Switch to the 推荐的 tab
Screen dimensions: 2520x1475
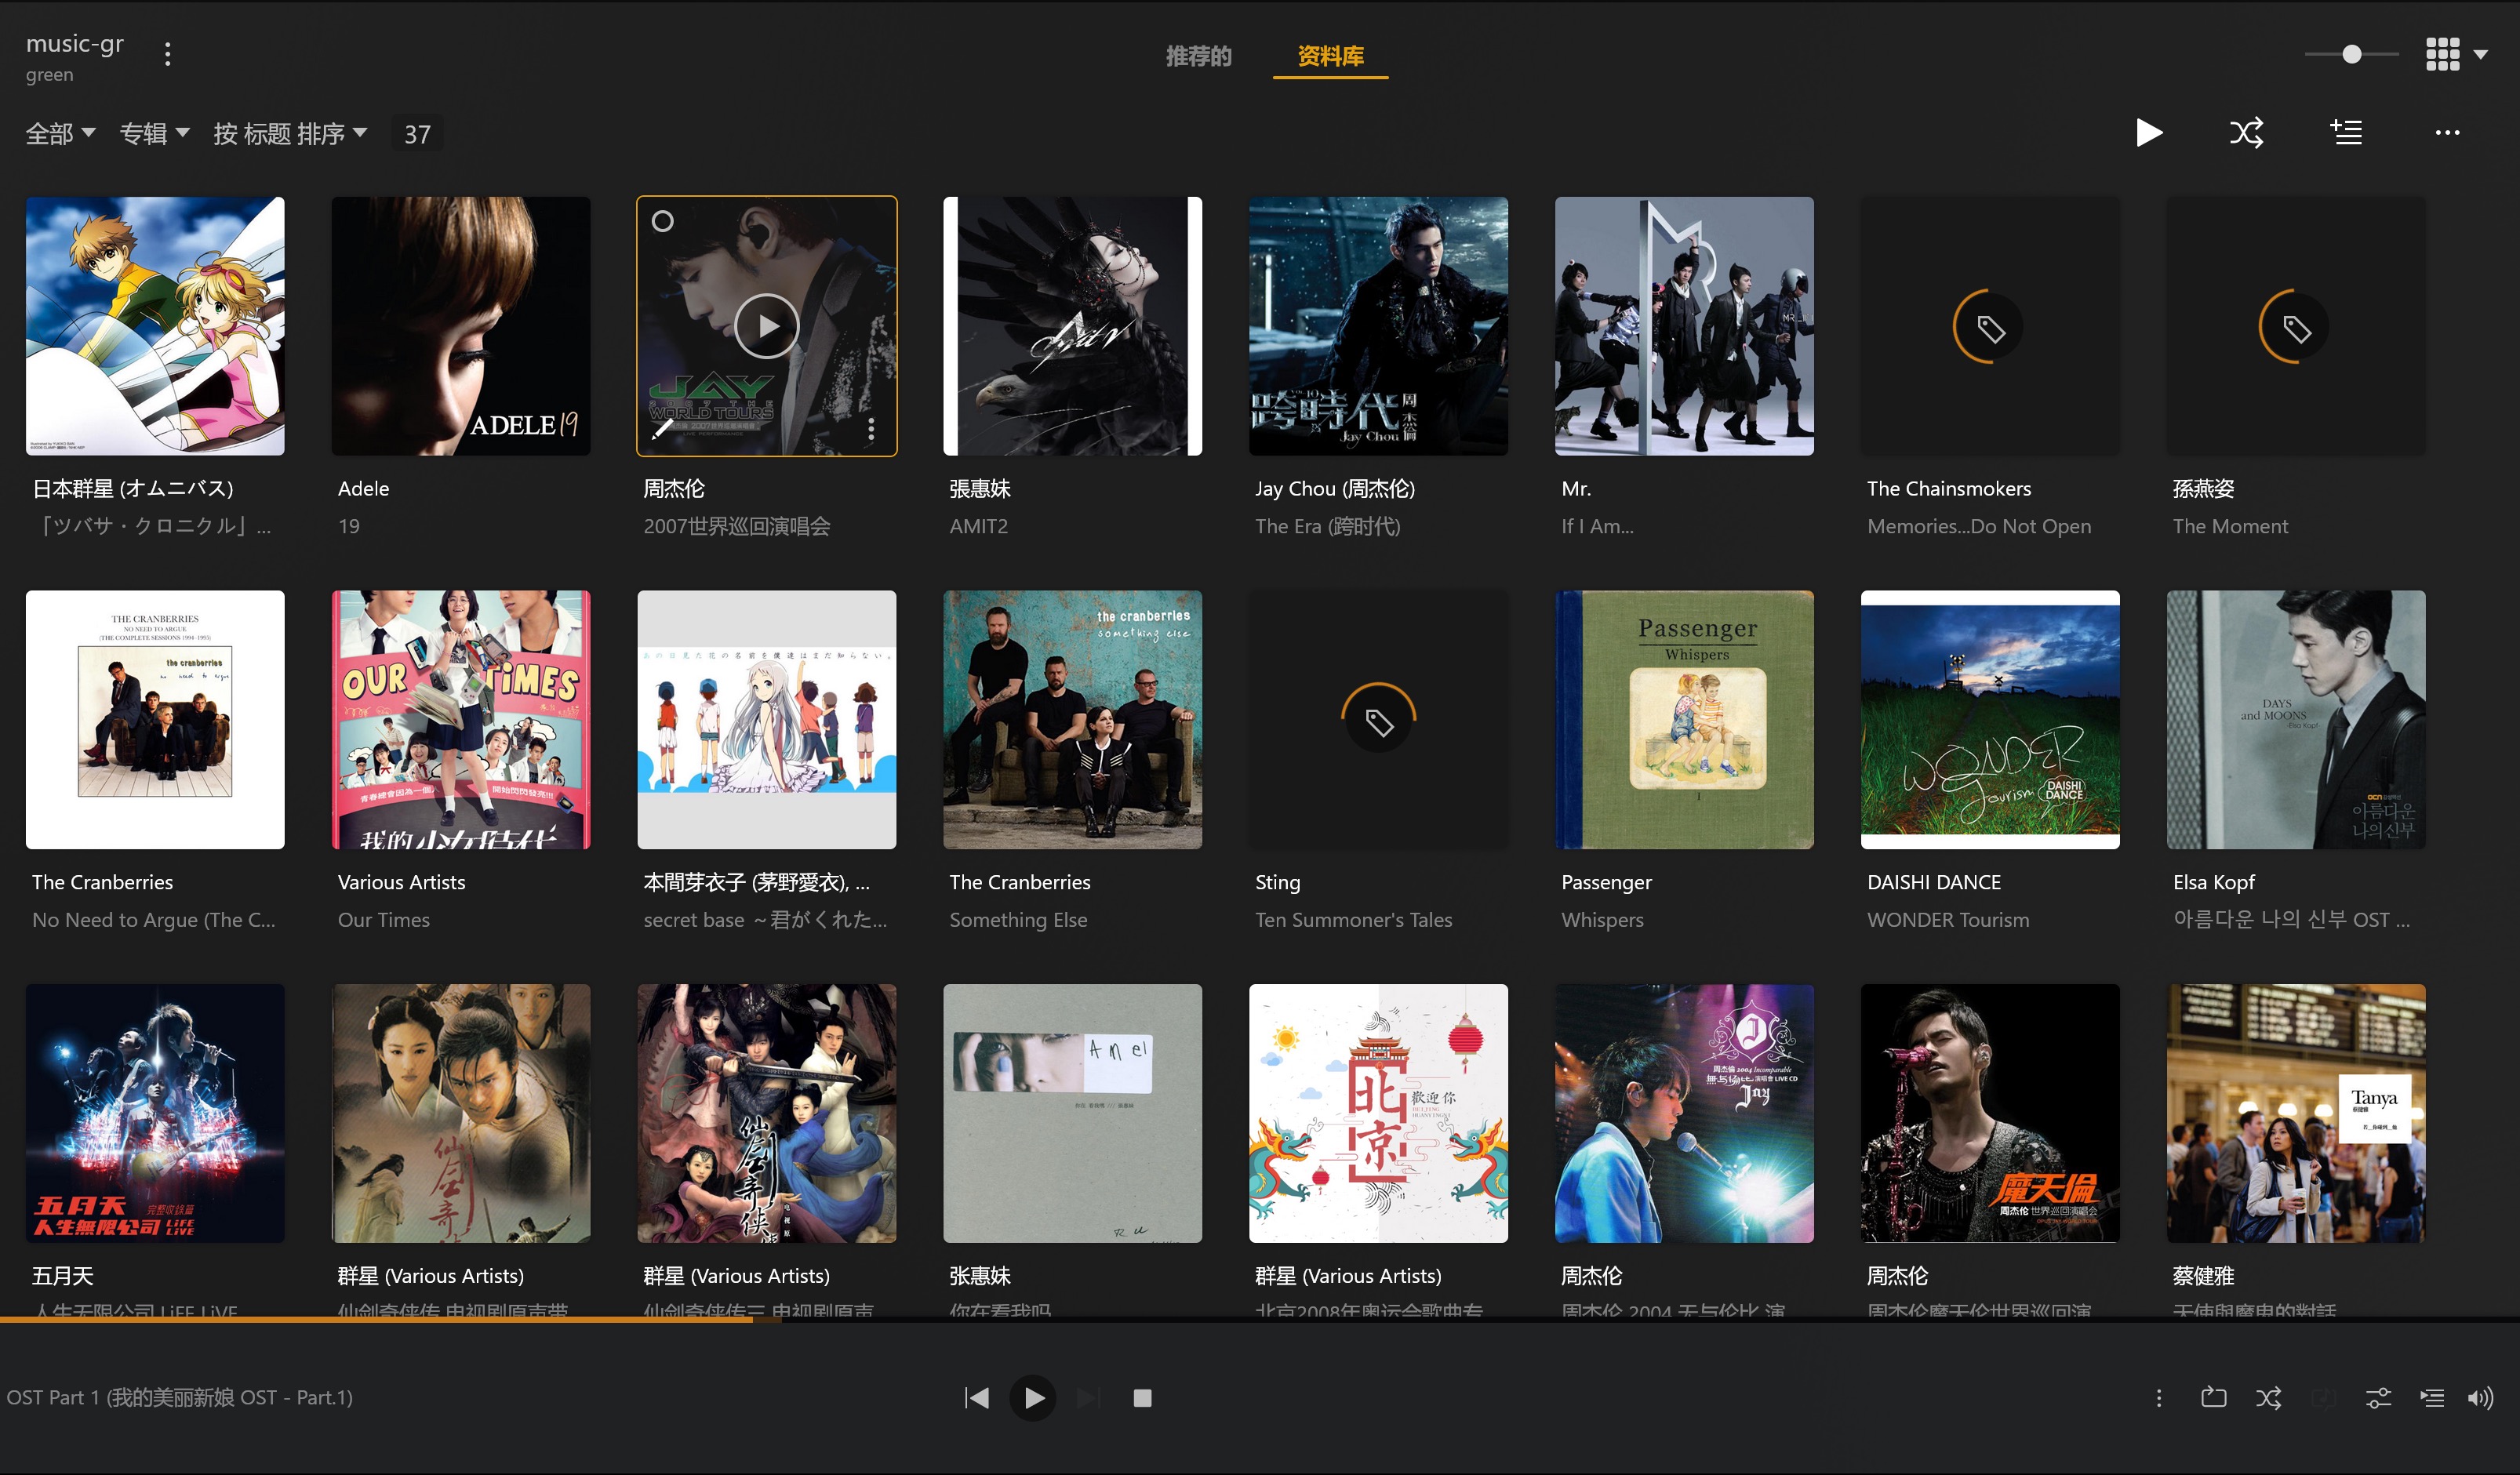1198,56
